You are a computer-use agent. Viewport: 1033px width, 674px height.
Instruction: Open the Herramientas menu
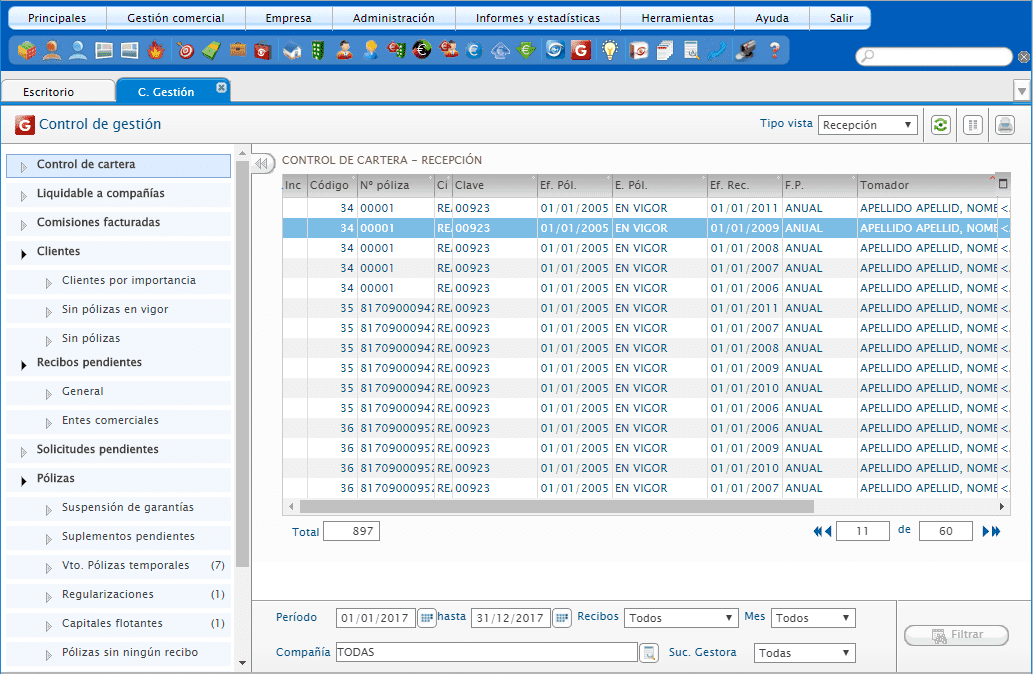tap(677, 18)
